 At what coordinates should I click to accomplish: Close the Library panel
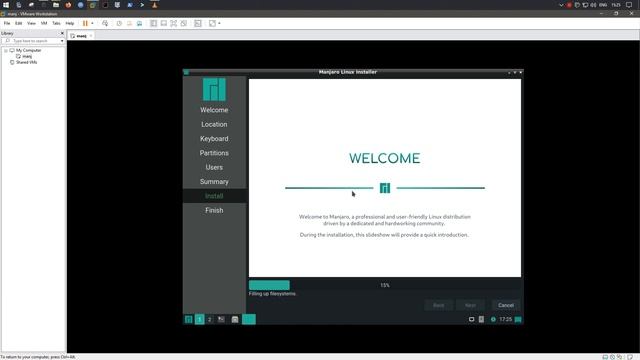pyautogui.click(x=62, y=33)
